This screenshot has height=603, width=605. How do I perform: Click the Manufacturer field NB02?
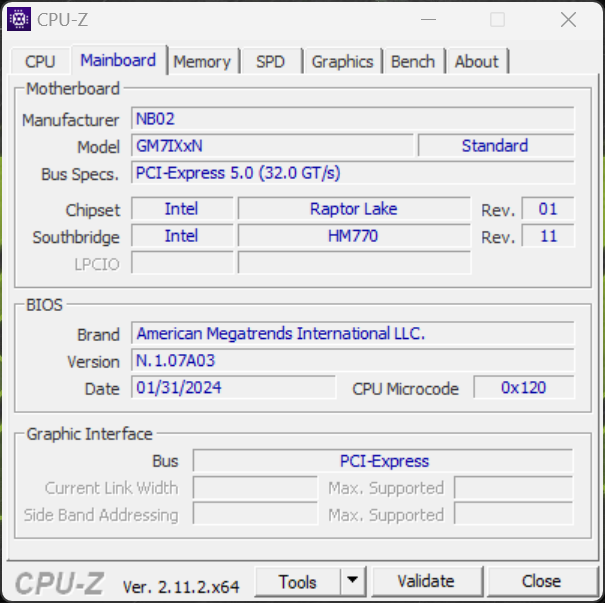click(x=353, y=118)
